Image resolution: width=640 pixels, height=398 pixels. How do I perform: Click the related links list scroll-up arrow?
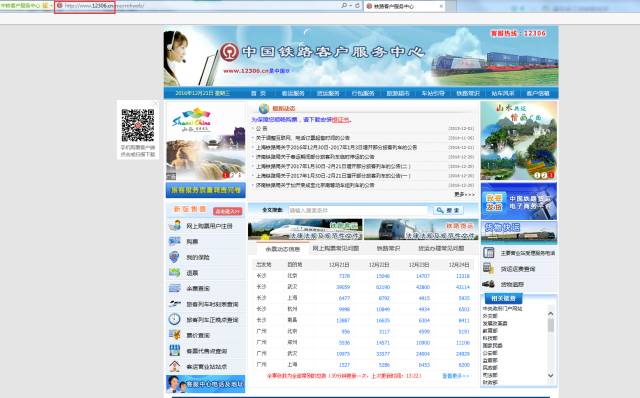coord(550,314)
